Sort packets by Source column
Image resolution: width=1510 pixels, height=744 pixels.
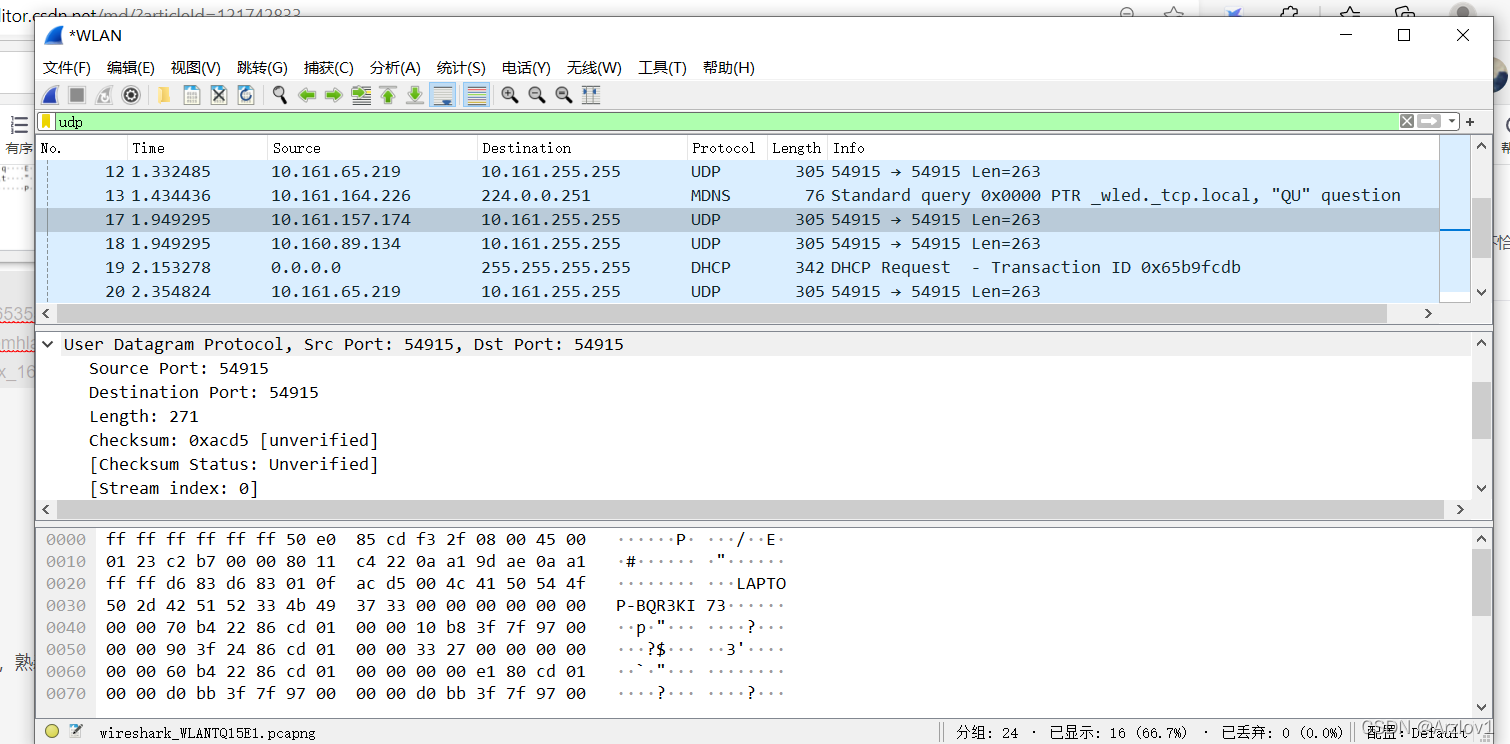pos(372,148)
